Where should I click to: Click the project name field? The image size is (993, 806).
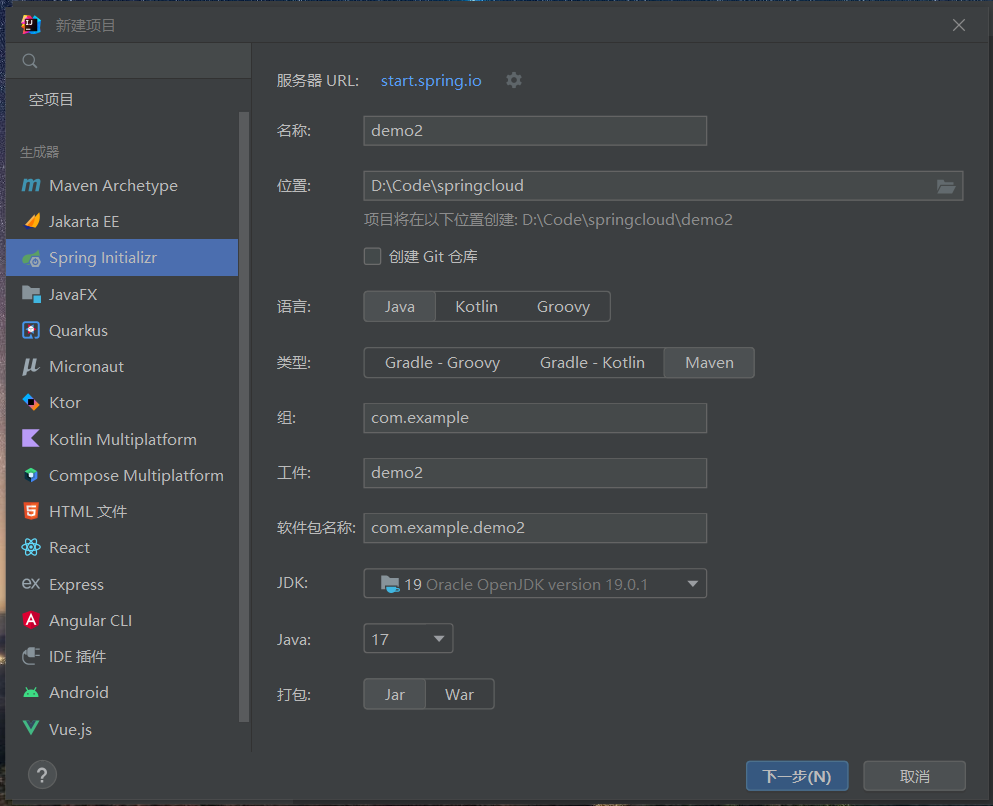(535, 131)
